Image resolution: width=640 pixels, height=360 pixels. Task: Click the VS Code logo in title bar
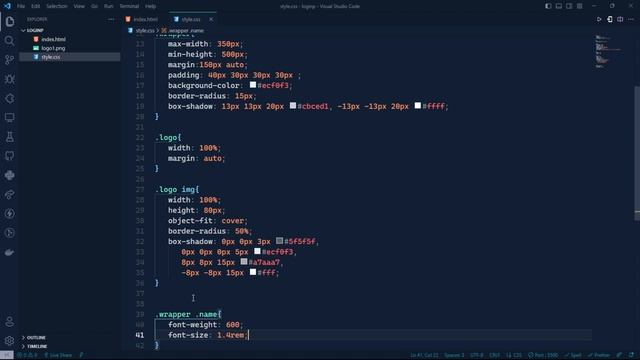[x=7, y=6]
